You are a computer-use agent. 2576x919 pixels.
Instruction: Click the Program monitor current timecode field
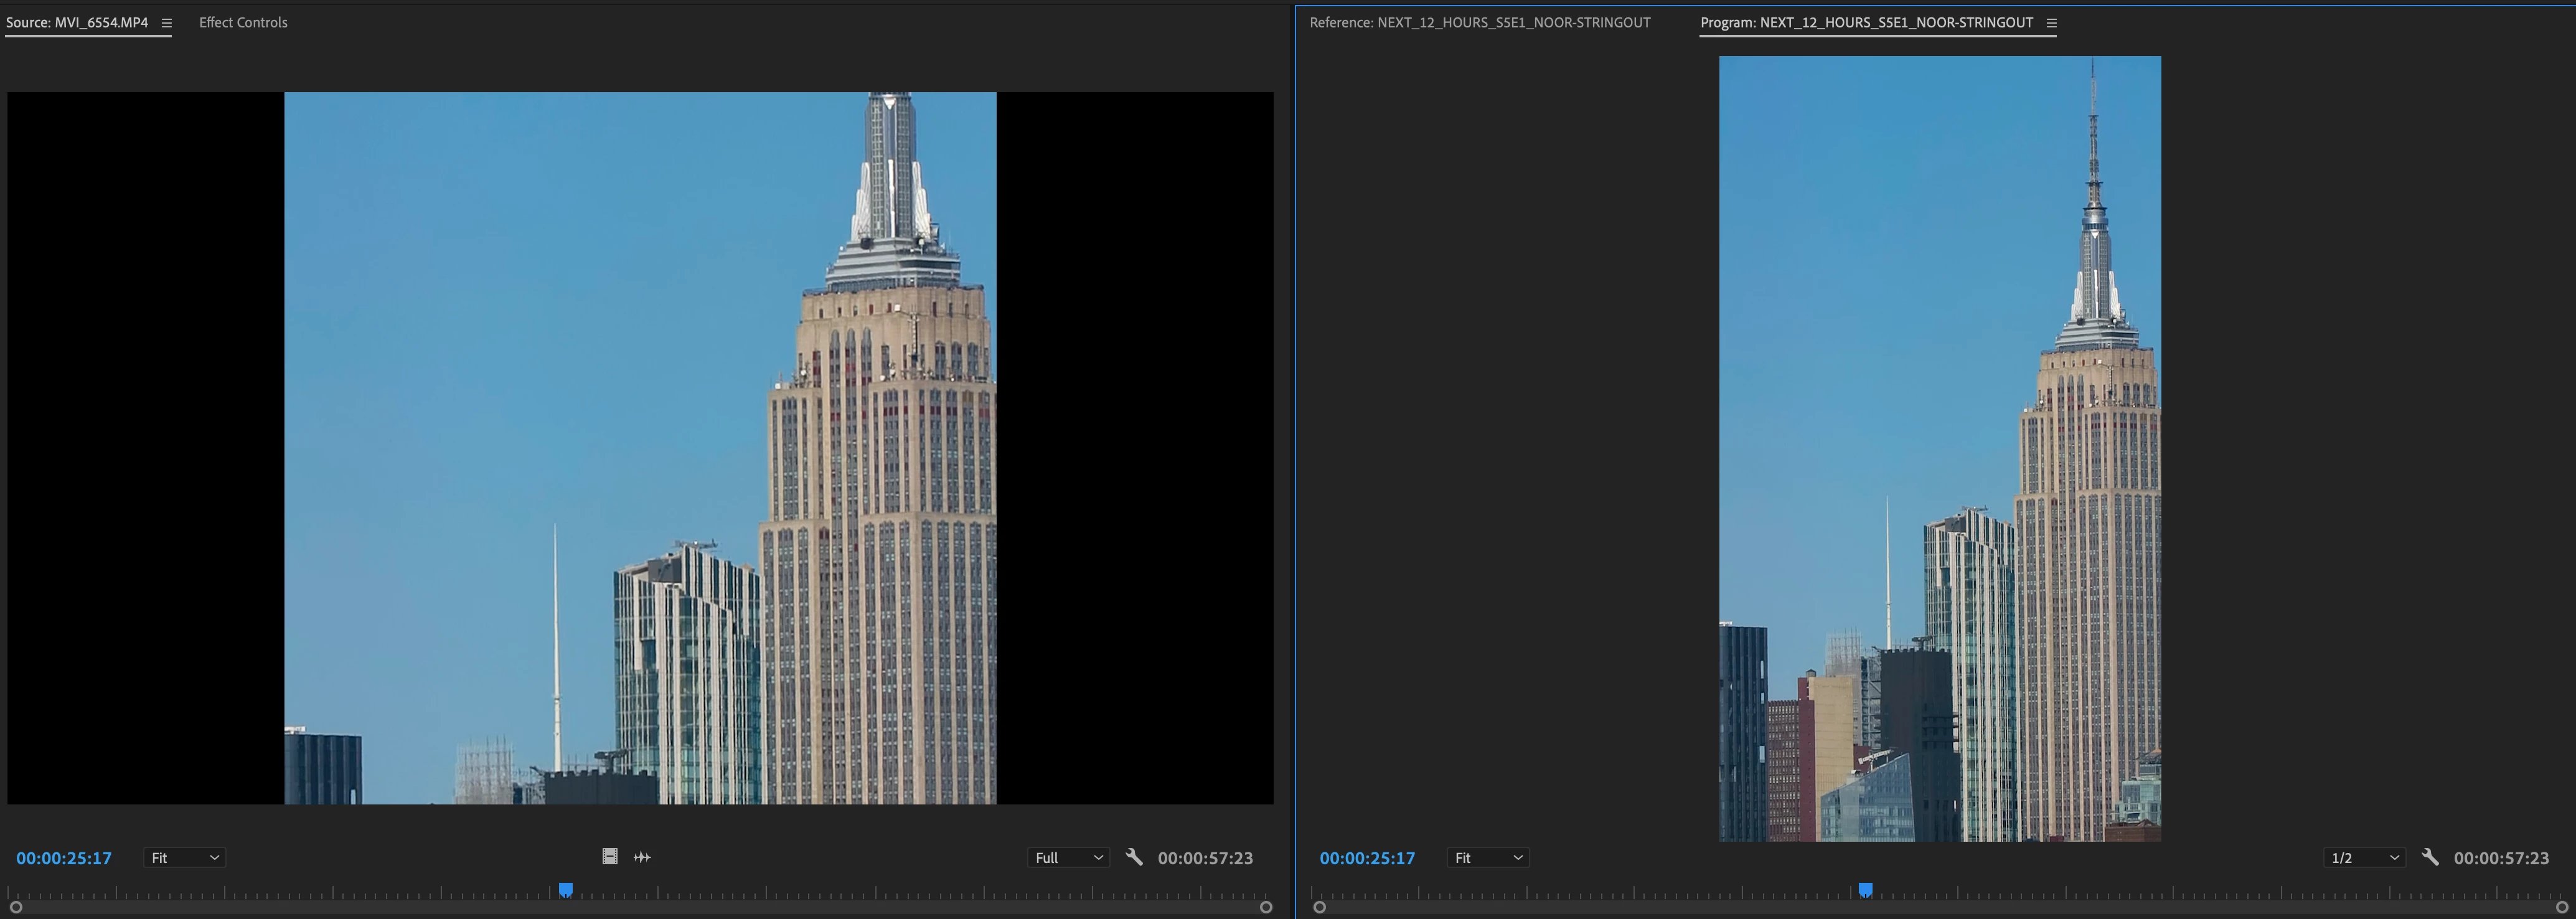[1367, 858]
